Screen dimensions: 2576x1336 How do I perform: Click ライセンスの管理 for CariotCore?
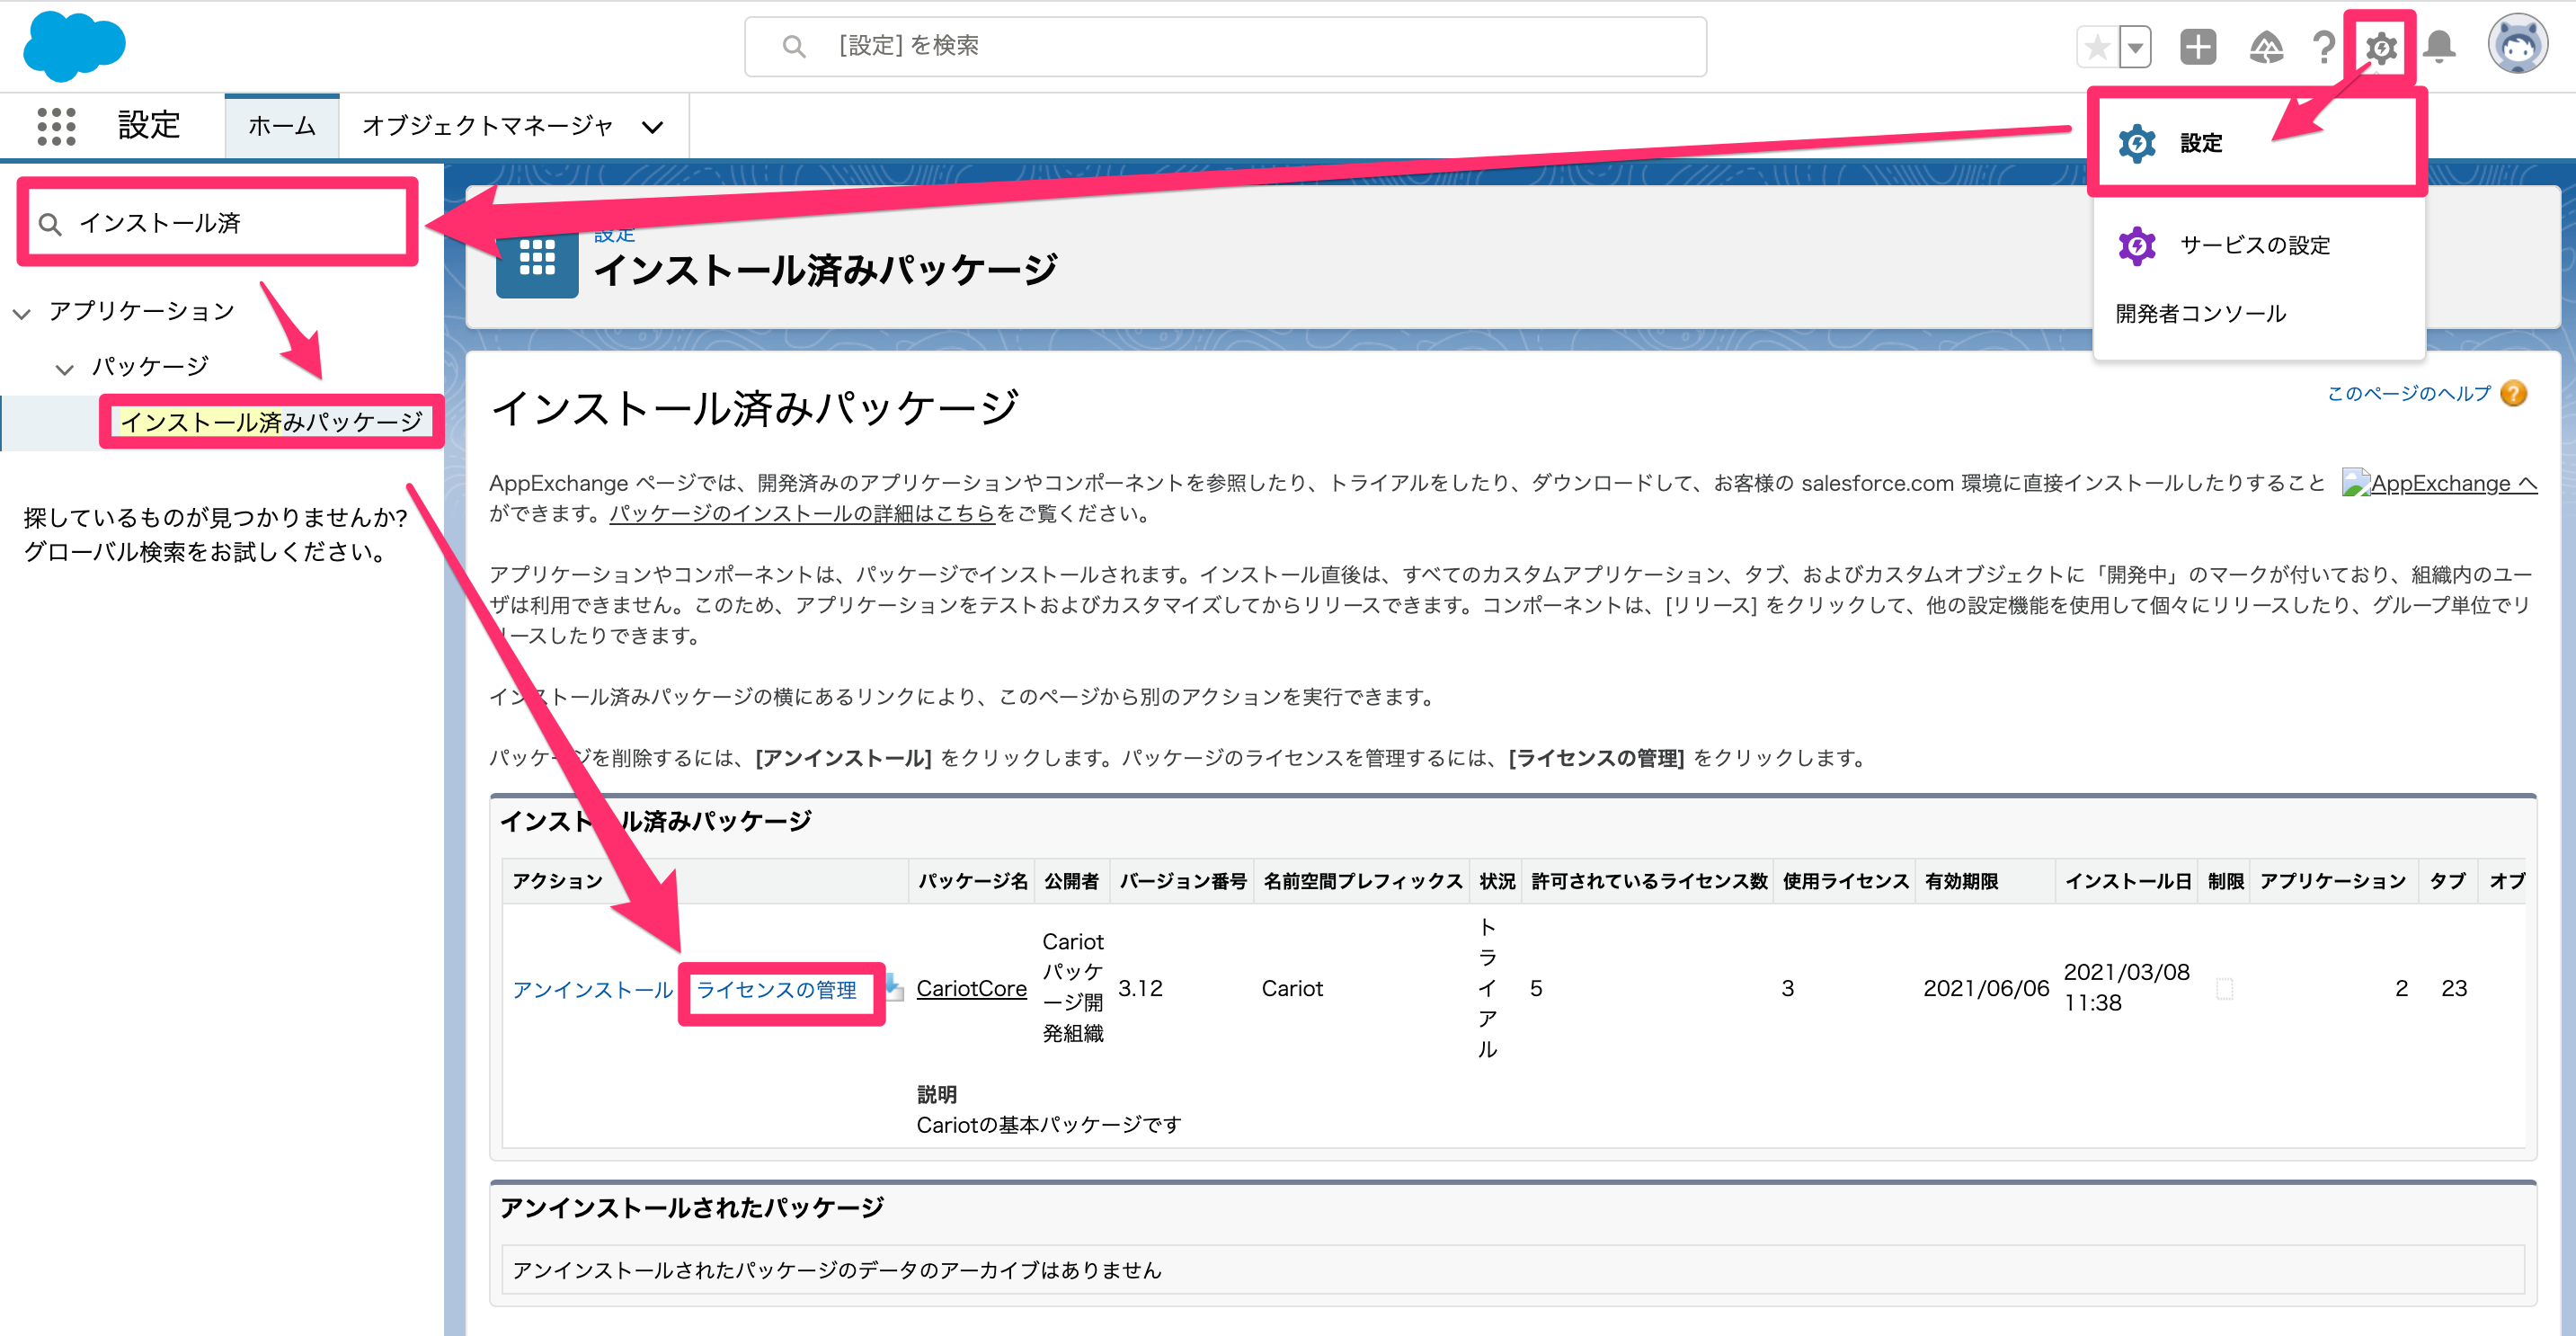click(776, 990)
